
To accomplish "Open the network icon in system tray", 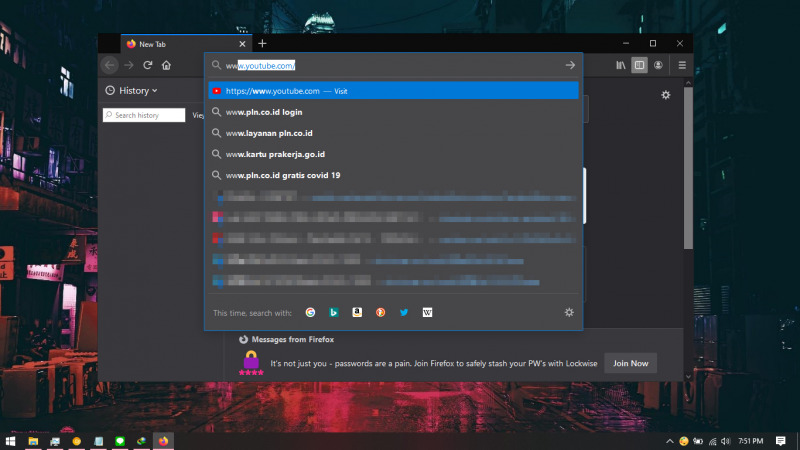I will 712,441.
